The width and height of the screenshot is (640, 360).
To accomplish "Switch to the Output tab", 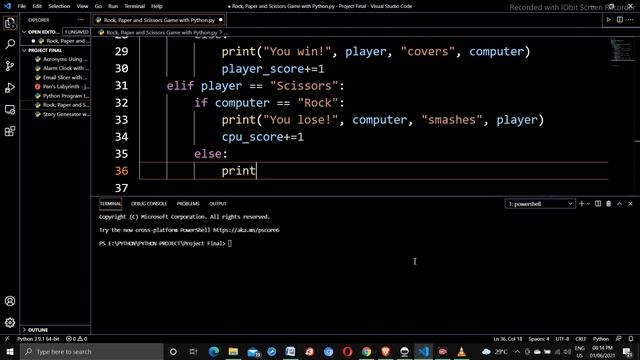I will pyautogui.click(x=218, y=204).
